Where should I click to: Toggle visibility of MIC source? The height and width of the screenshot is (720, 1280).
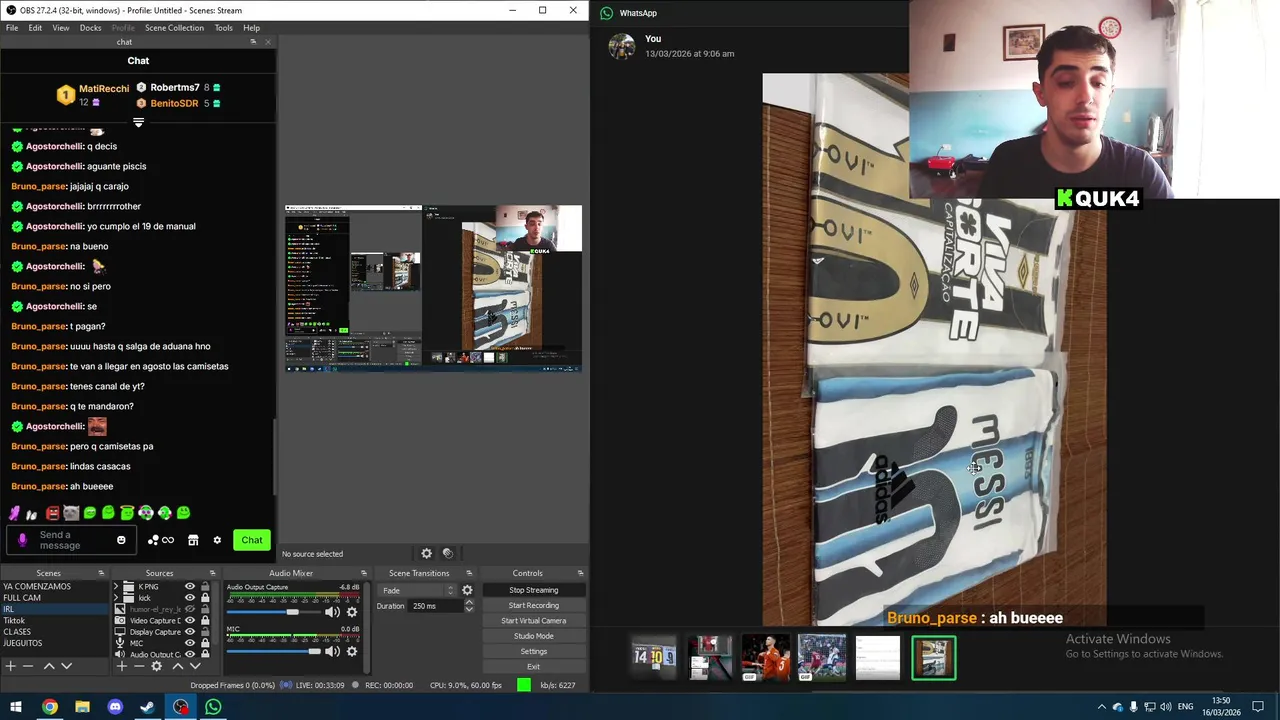189,643
